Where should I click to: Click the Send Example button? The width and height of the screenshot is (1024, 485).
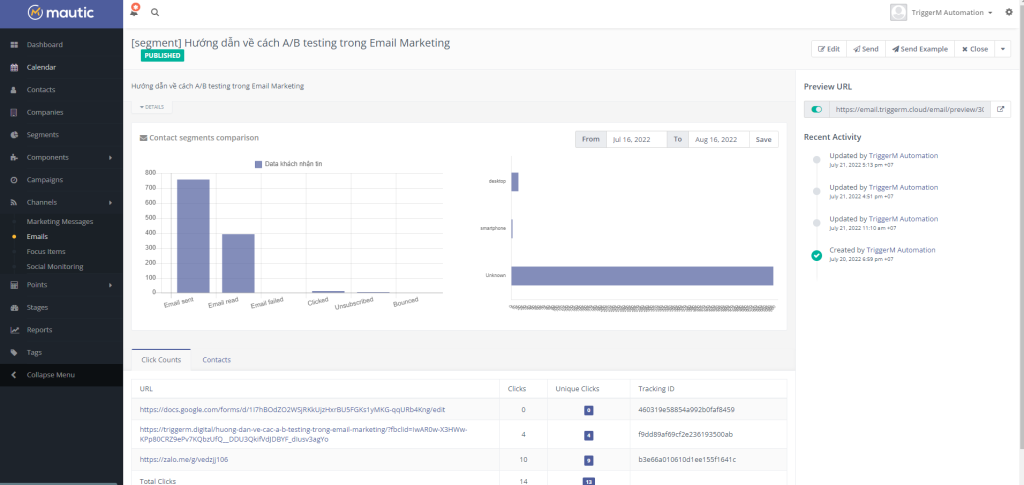pyautogui.click(x=919, y=48)
